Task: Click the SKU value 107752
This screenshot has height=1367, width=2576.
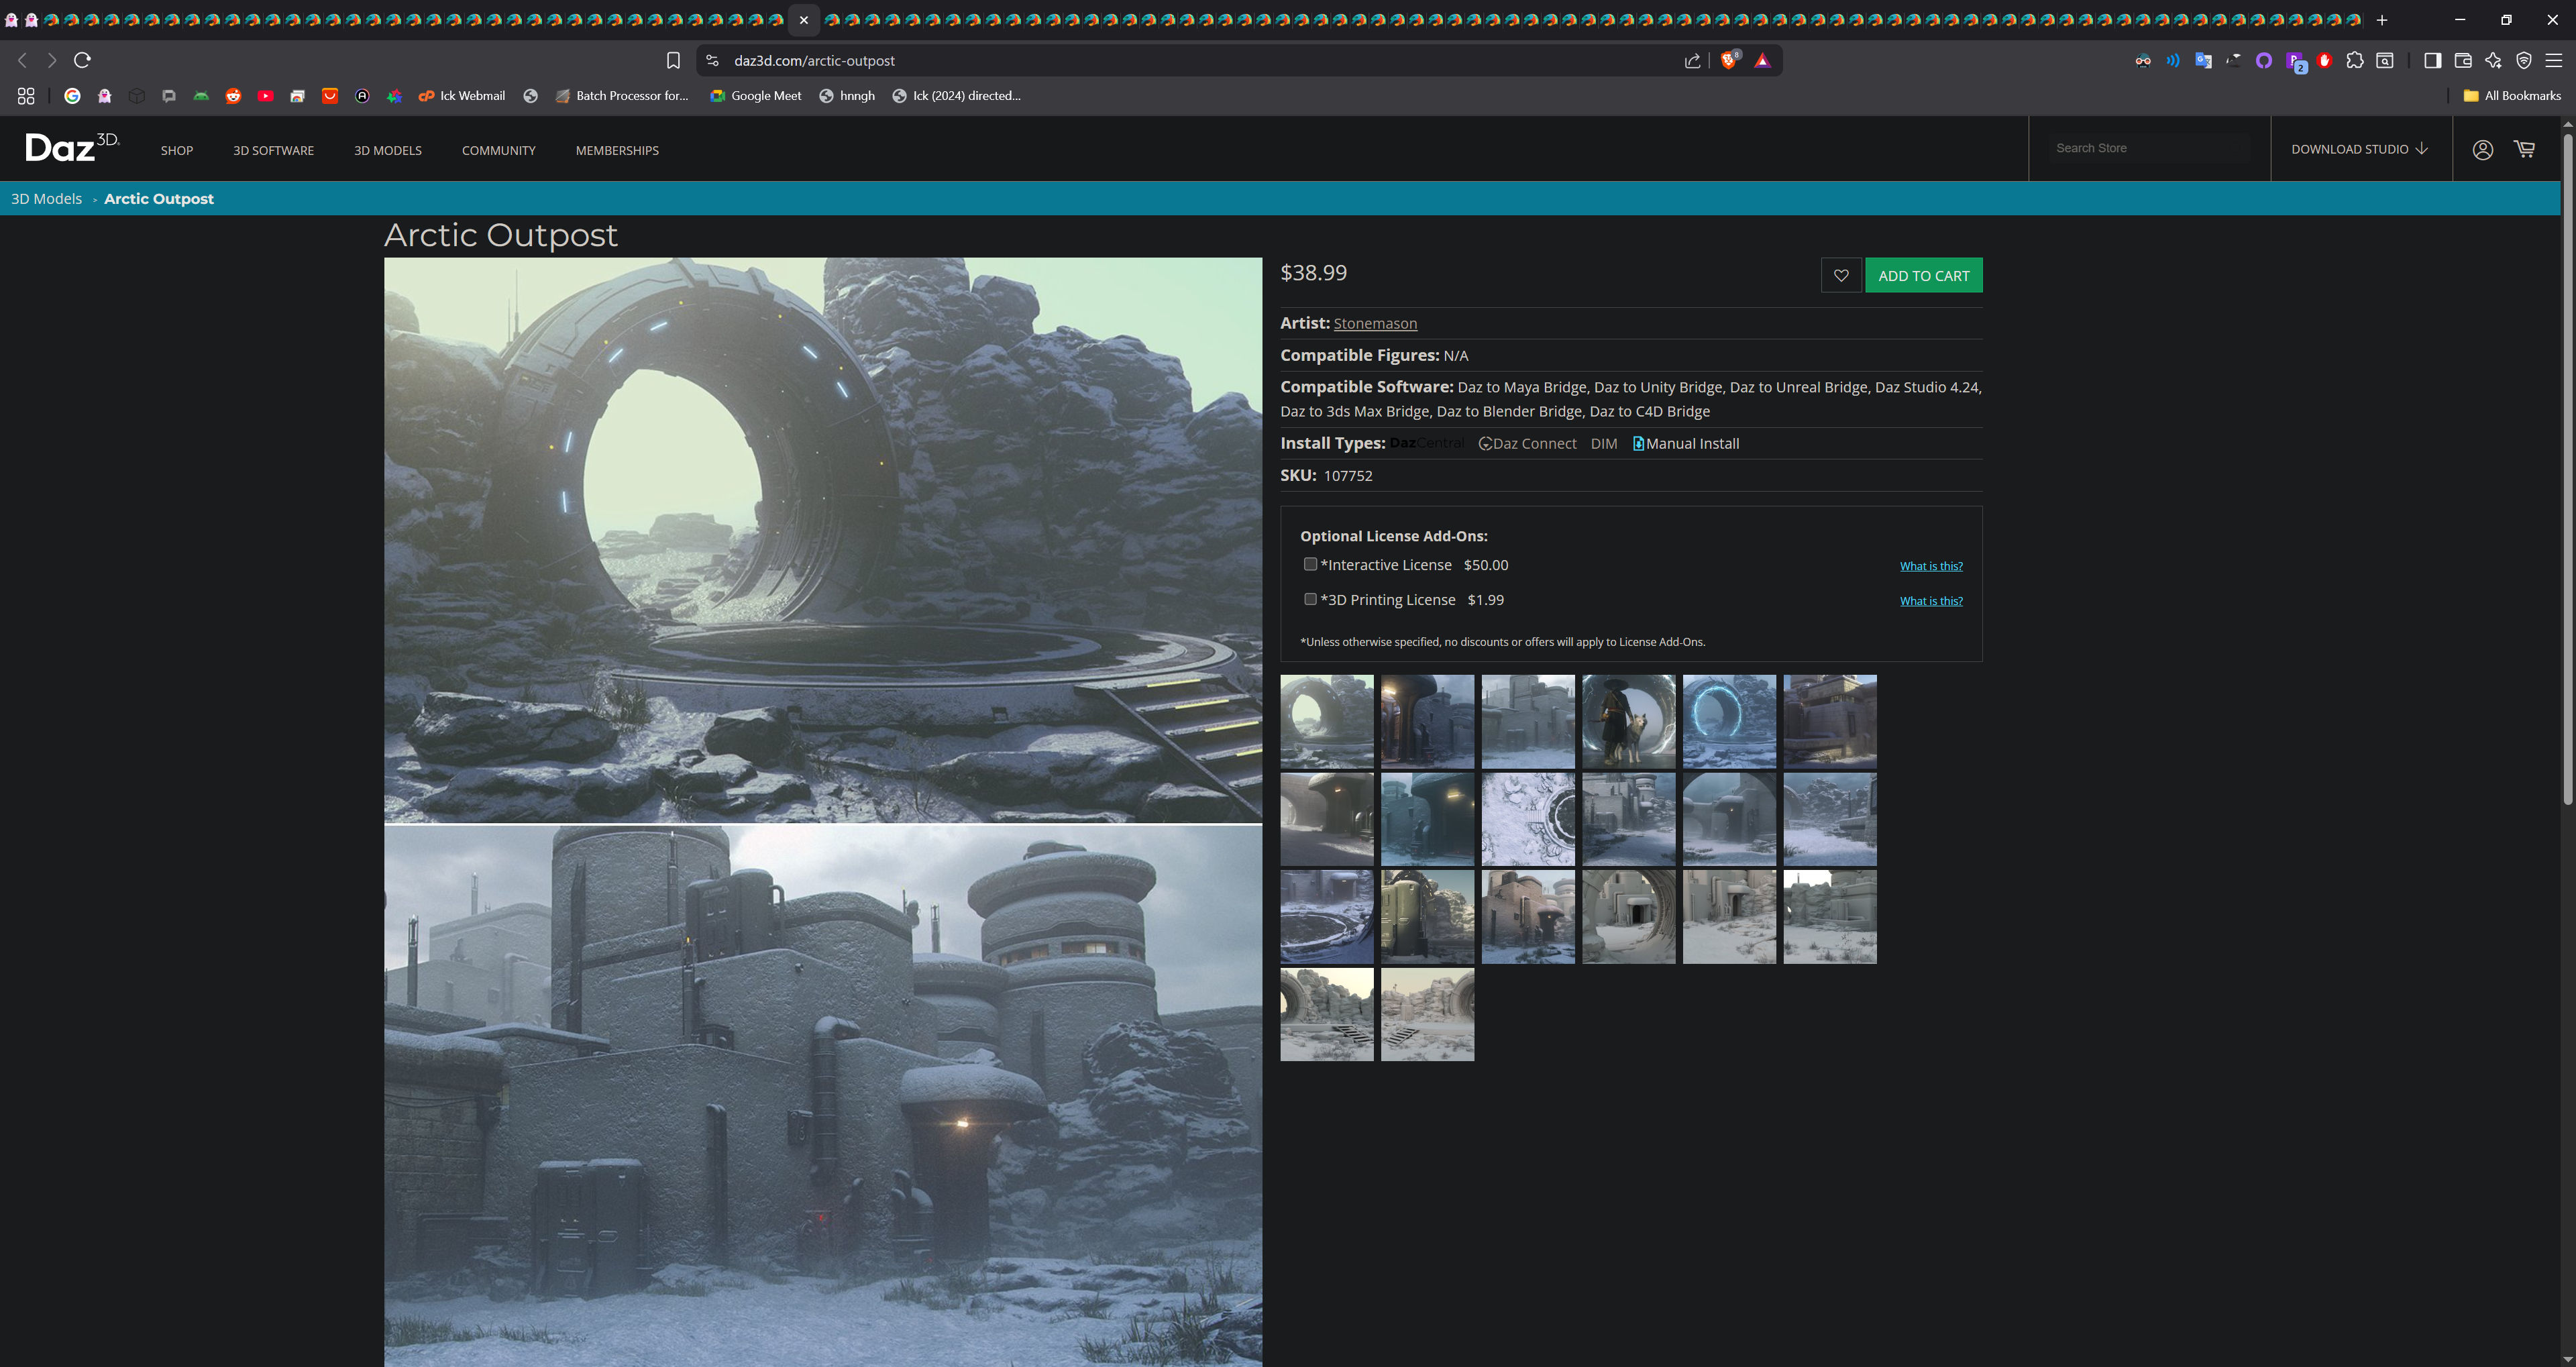Action: coord(1348,476)
